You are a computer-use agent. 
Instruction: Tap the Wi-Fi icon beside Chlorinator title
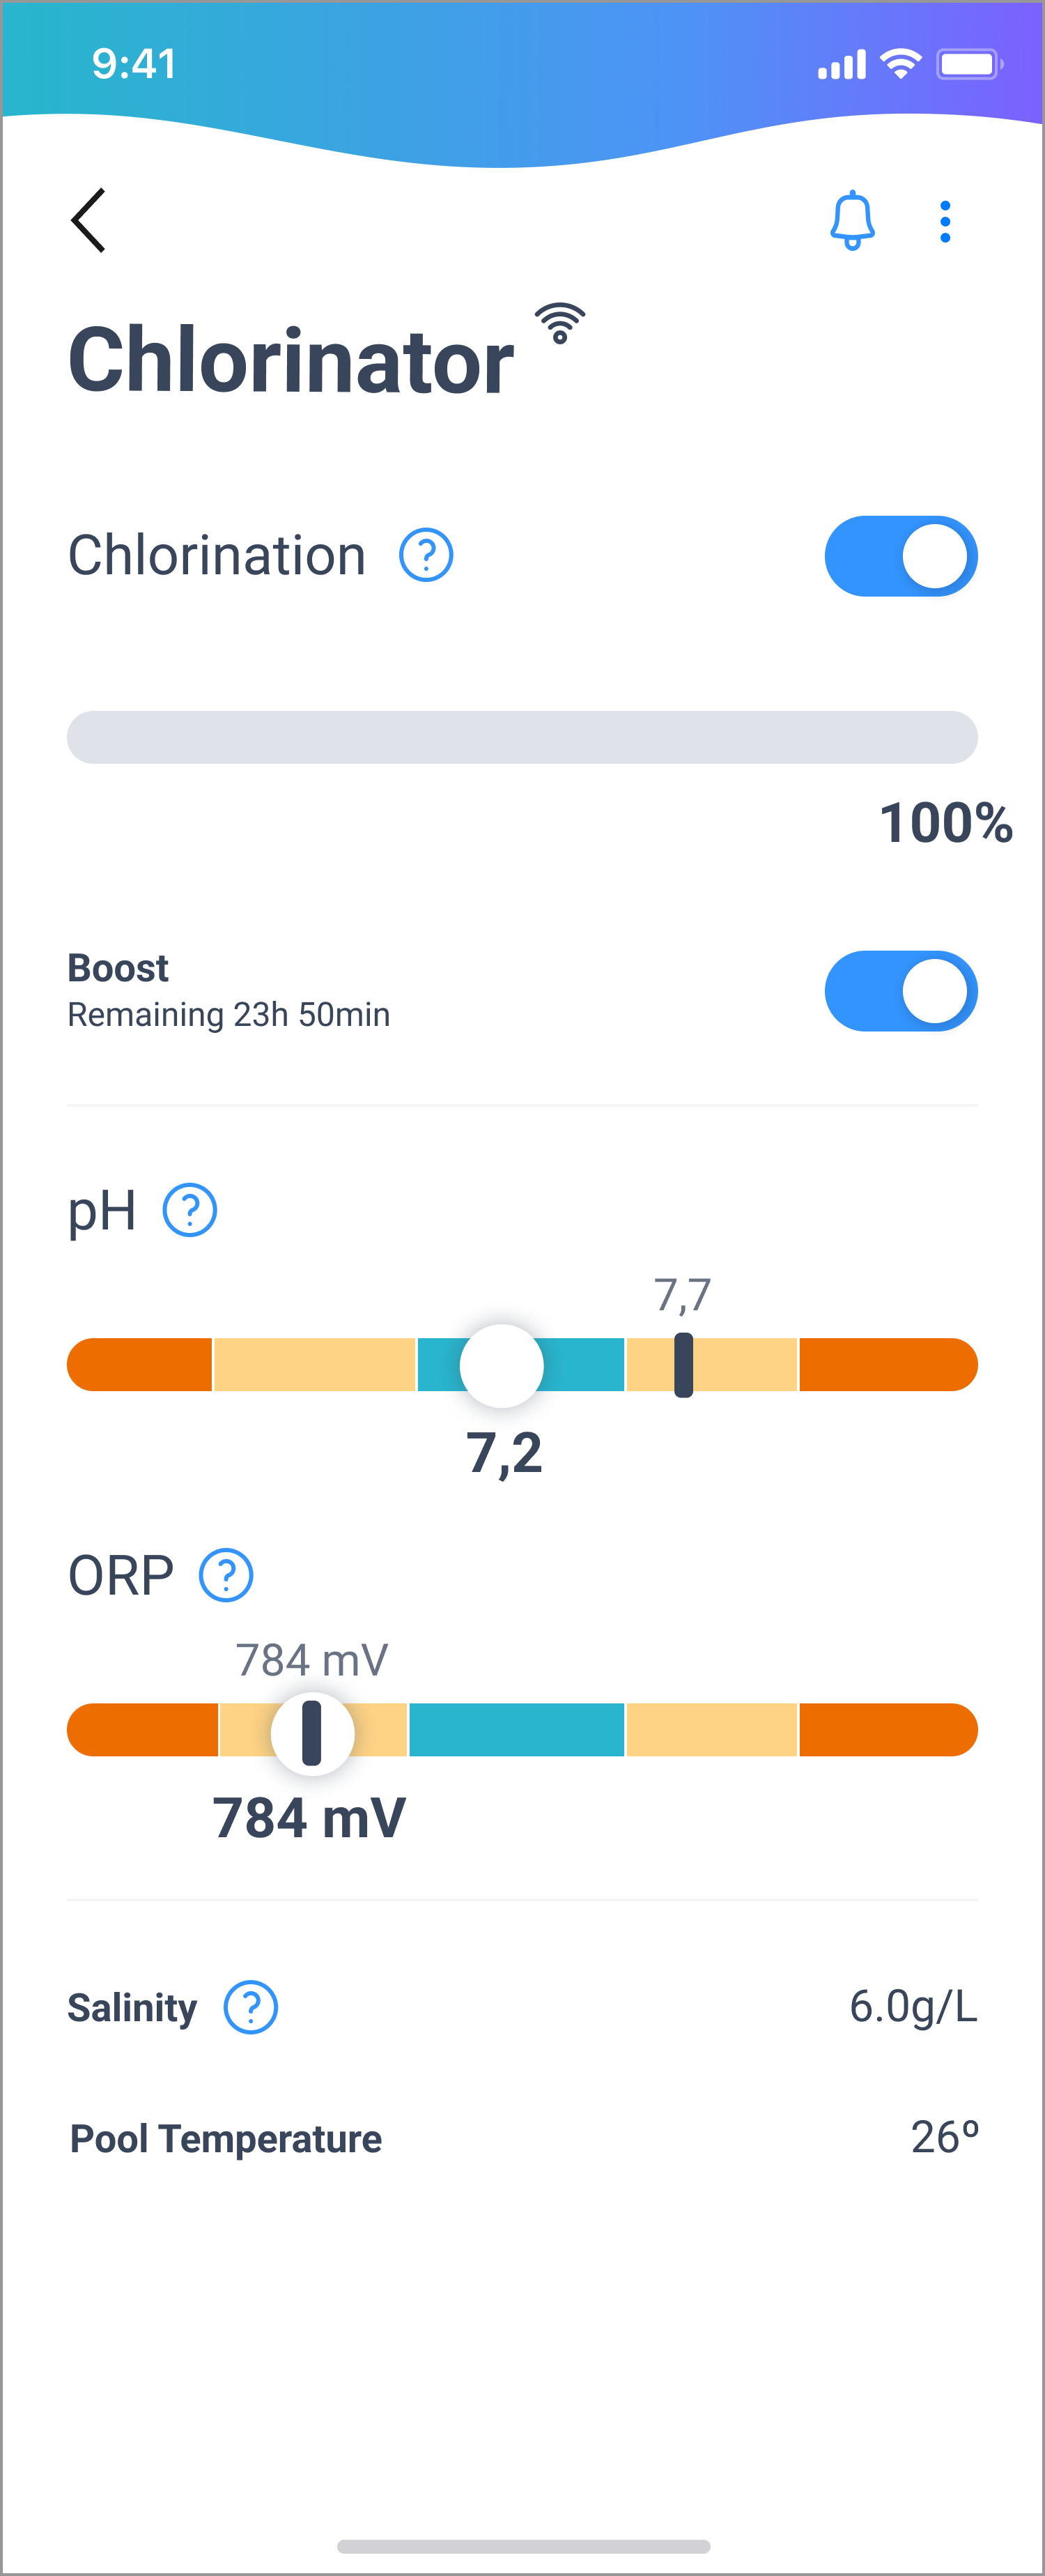point(560,323)
